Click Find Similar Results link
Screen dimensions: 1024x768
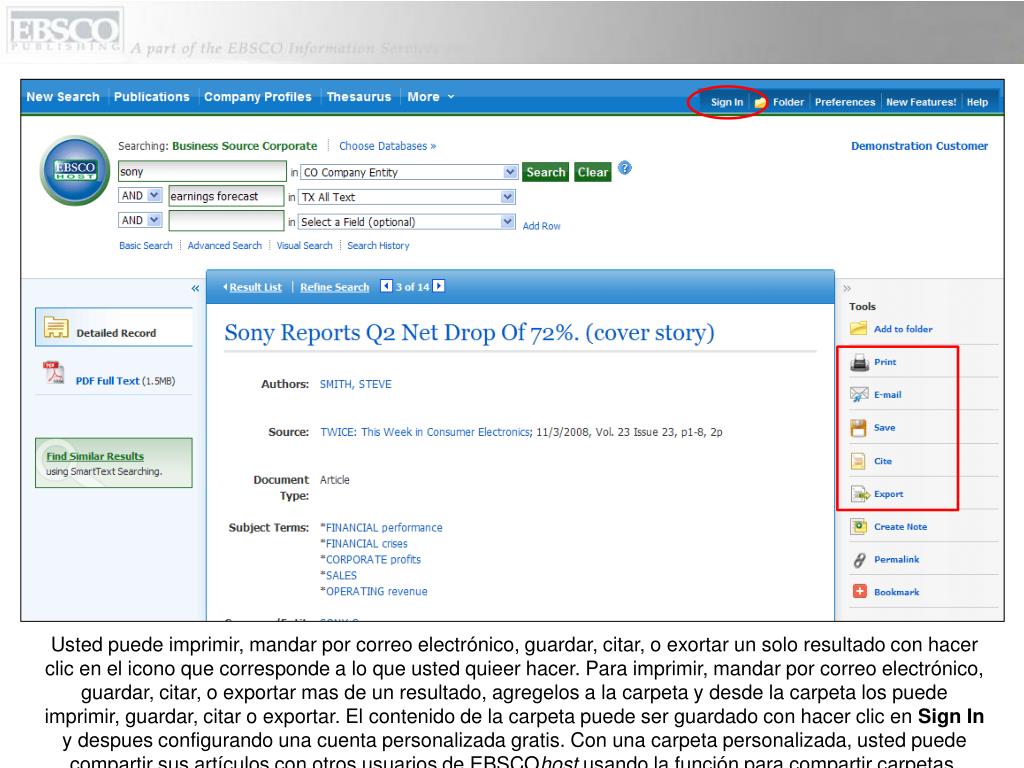[95, 456]
